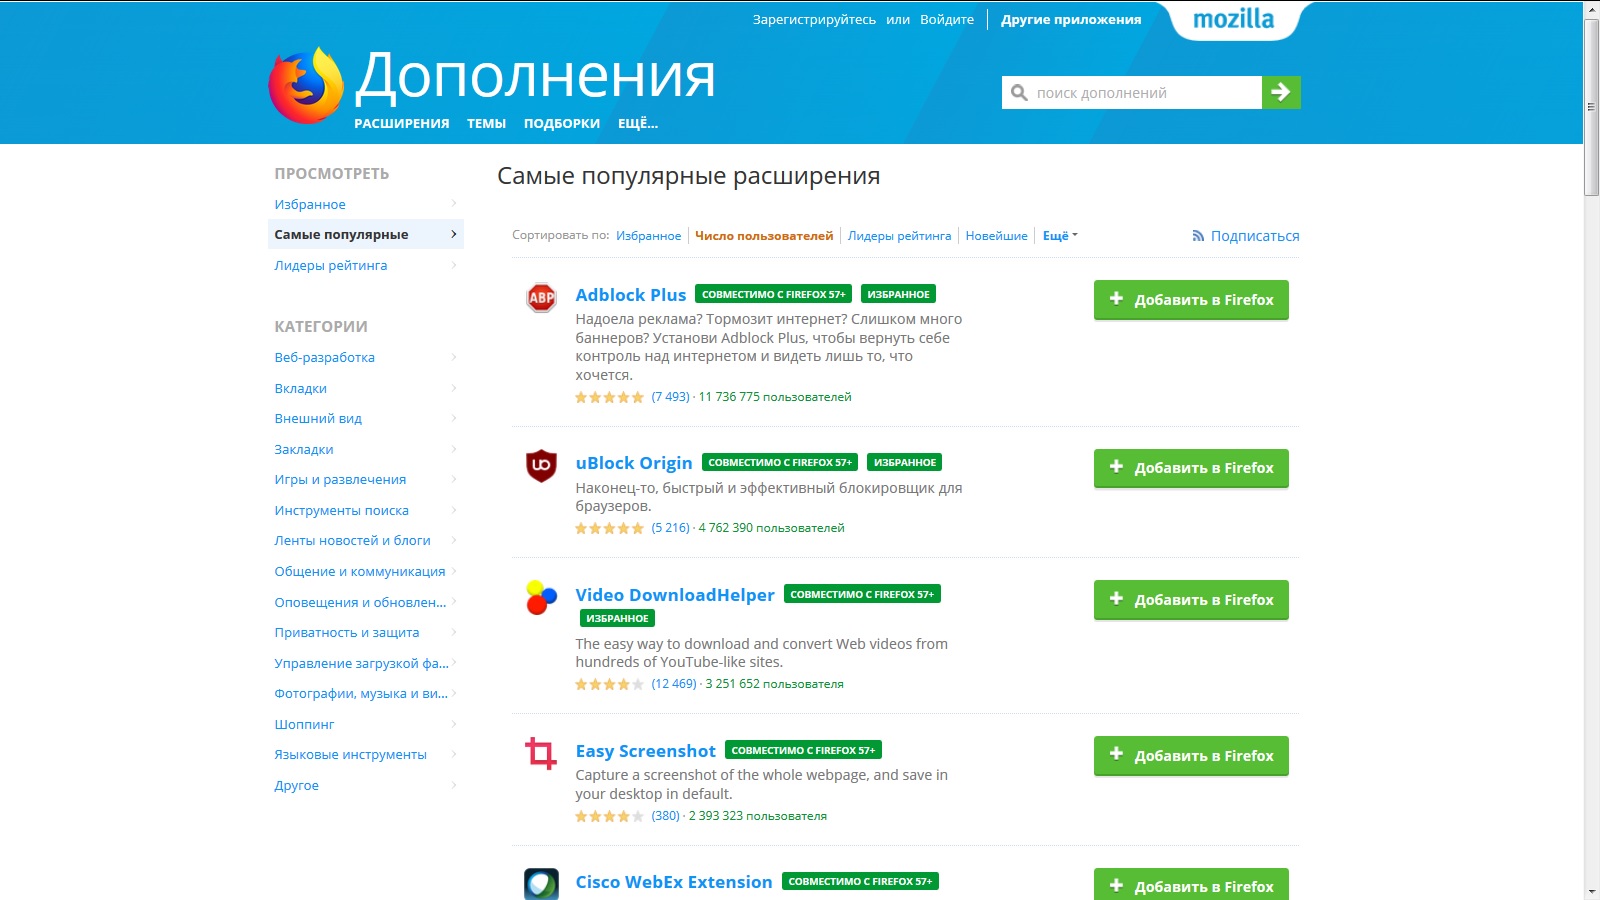Open Ленты новостей и блоги category
The height and width of the screenshot is (900, 1600).
[x=366, y=540]
